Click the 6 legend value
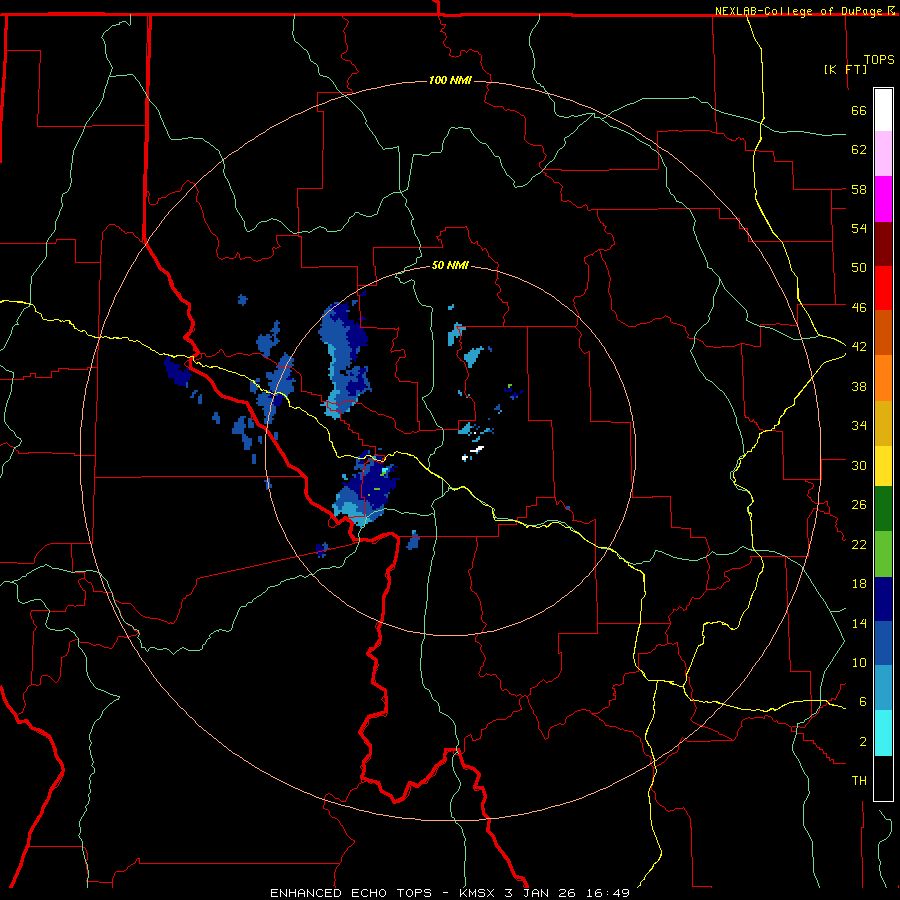 pyautogui.click(x=863, y=702)
